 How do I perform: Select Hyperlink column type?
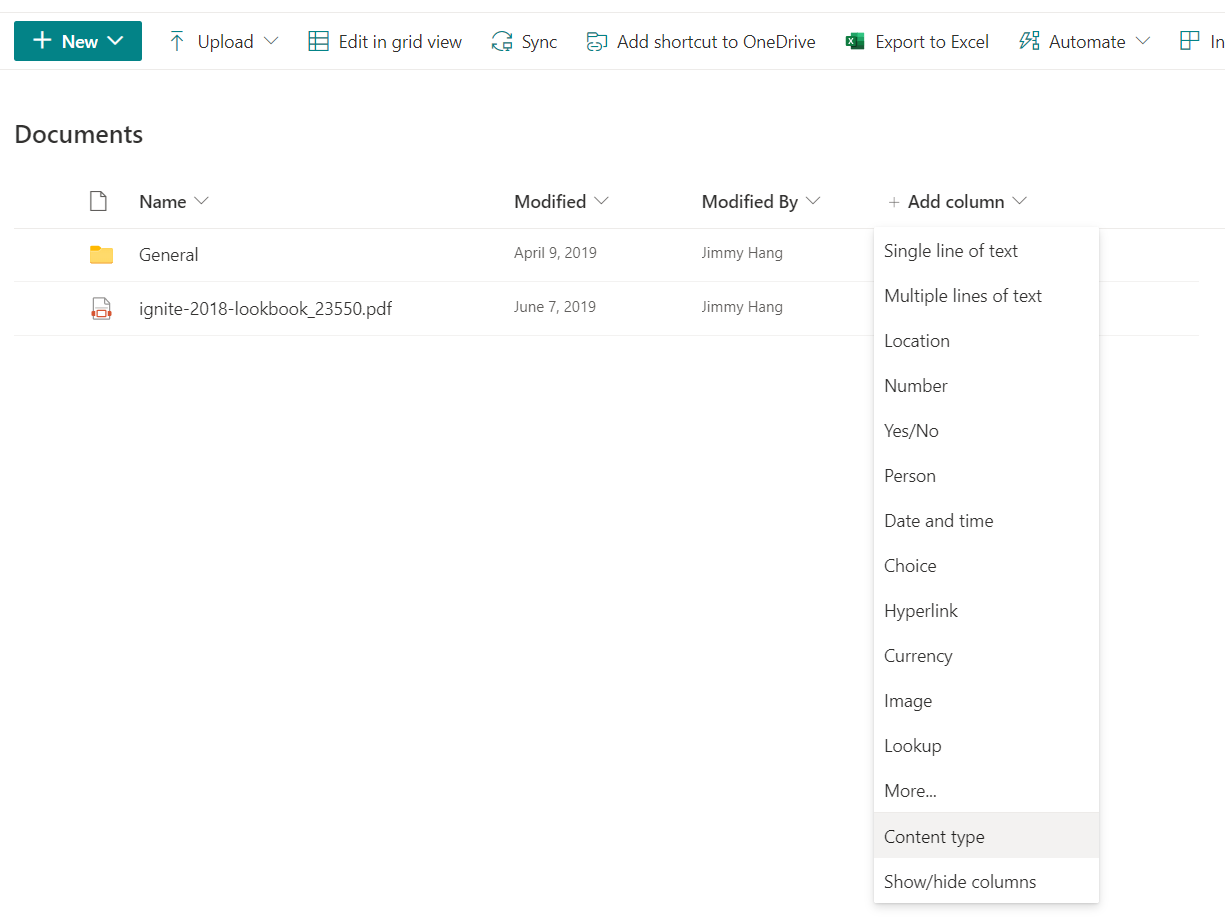click(x=986, y=611)
